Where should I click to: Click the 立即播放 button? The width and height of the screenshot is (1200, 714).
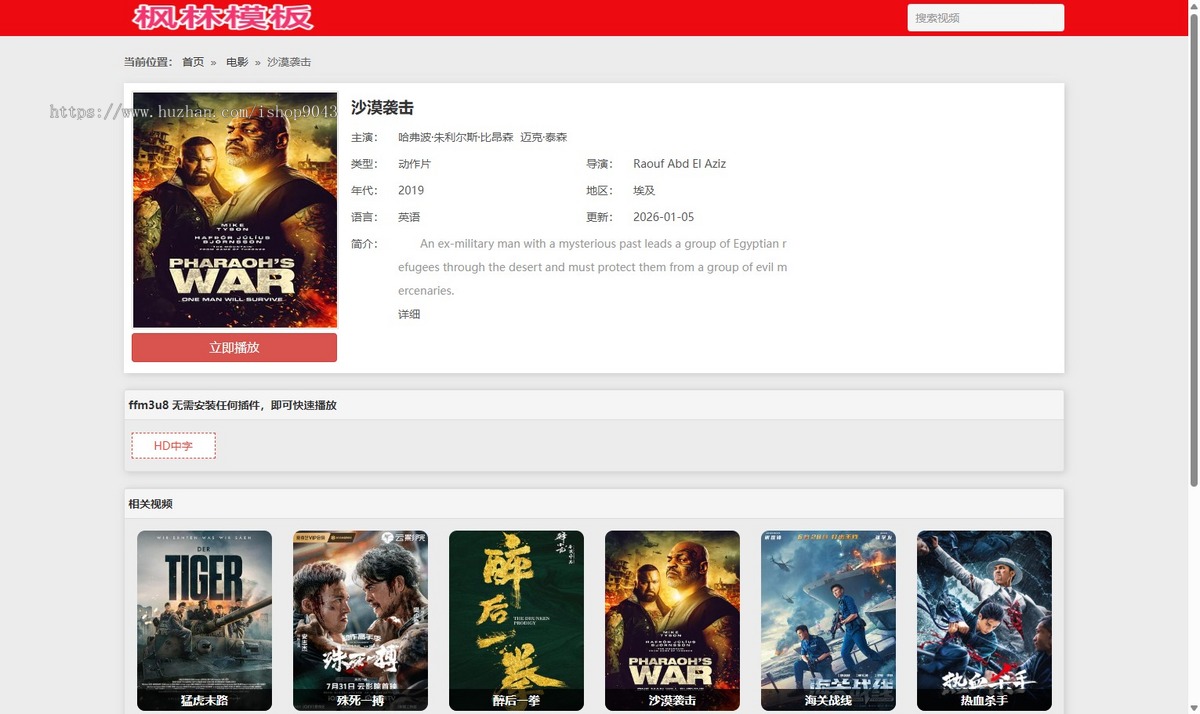pos(234,348)
